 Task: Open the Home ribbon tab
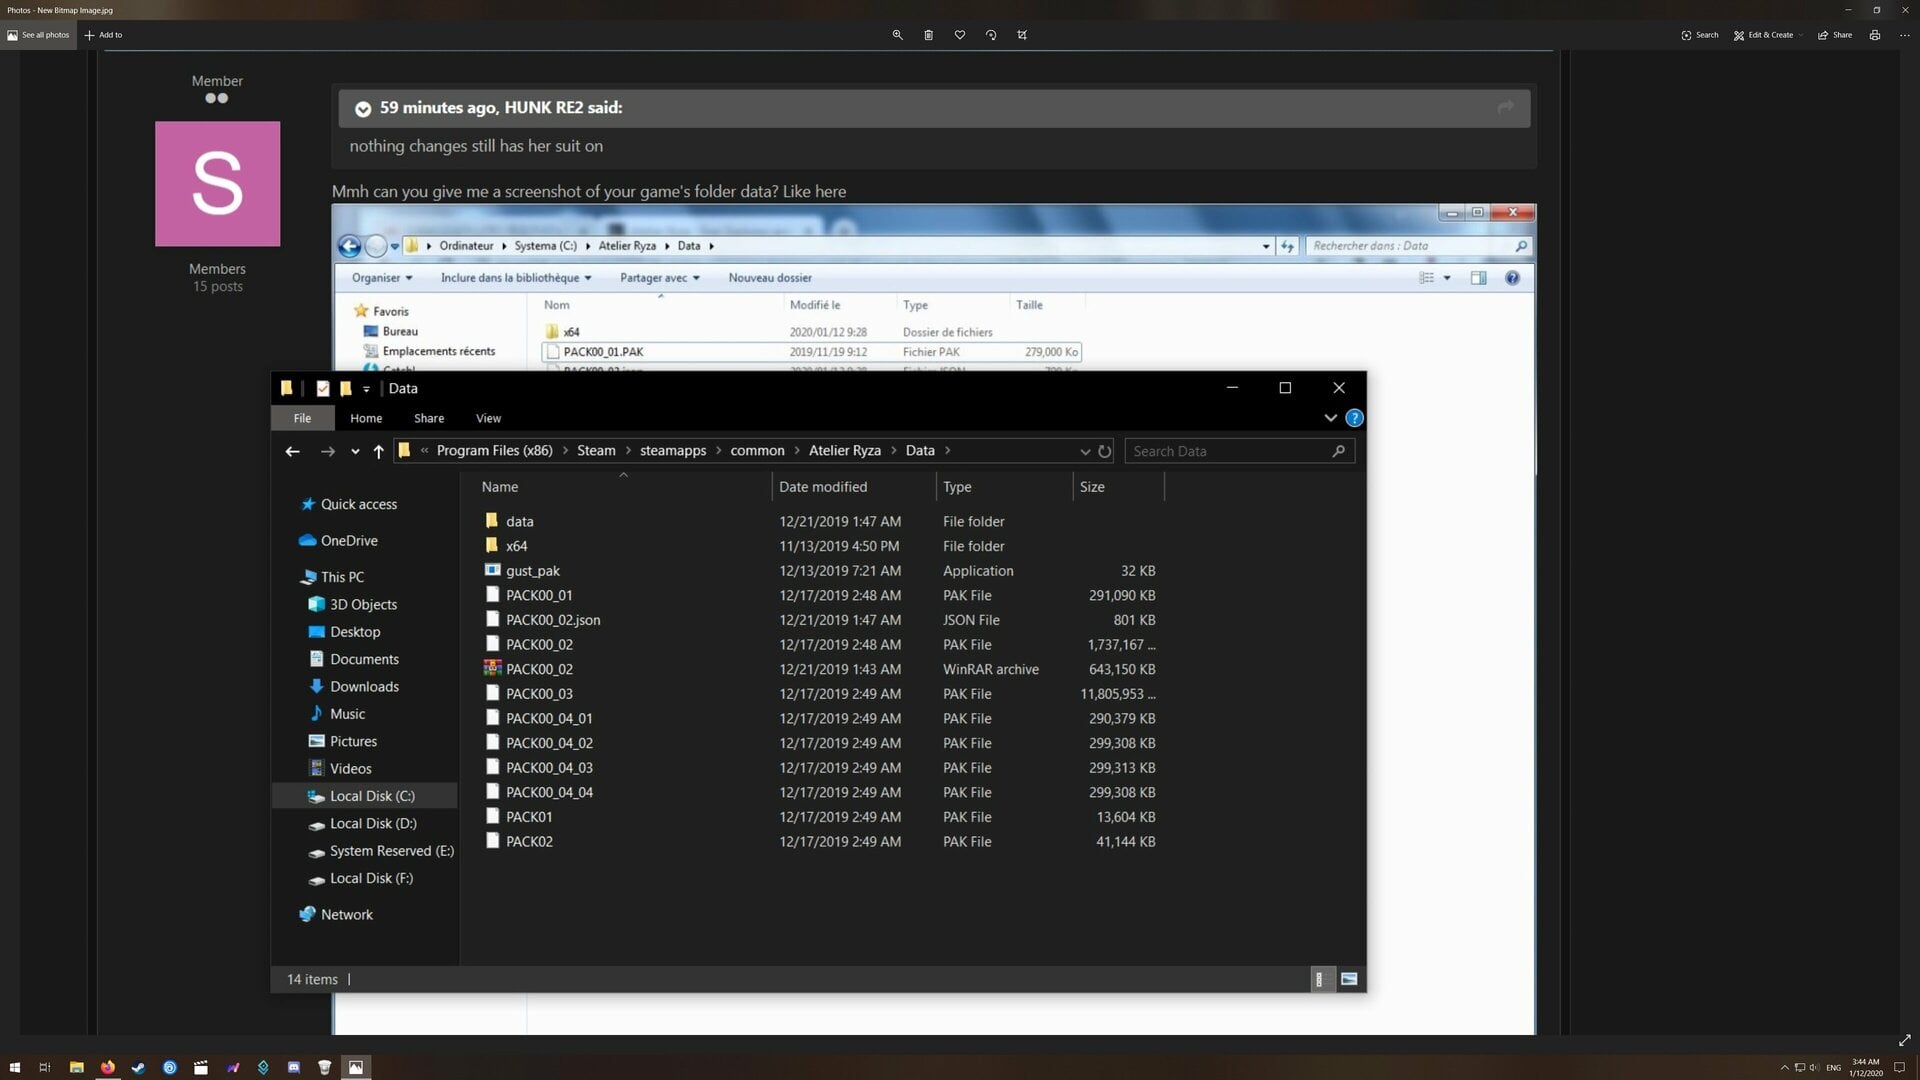click(366, 418)
